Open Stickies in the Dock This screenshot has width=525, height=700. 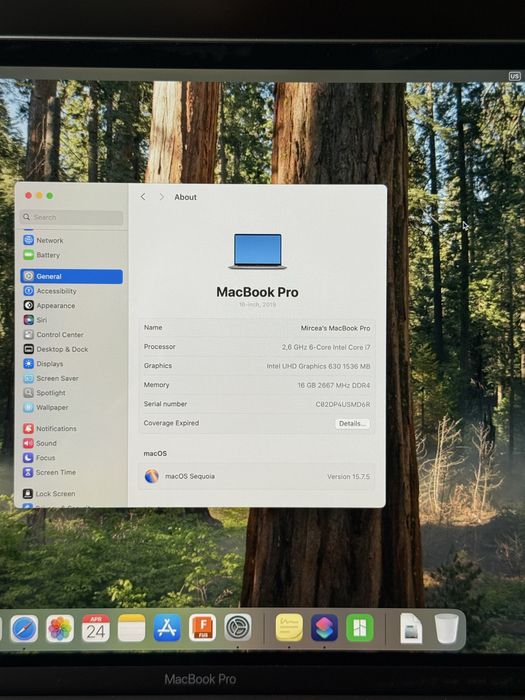pos(289,627)
